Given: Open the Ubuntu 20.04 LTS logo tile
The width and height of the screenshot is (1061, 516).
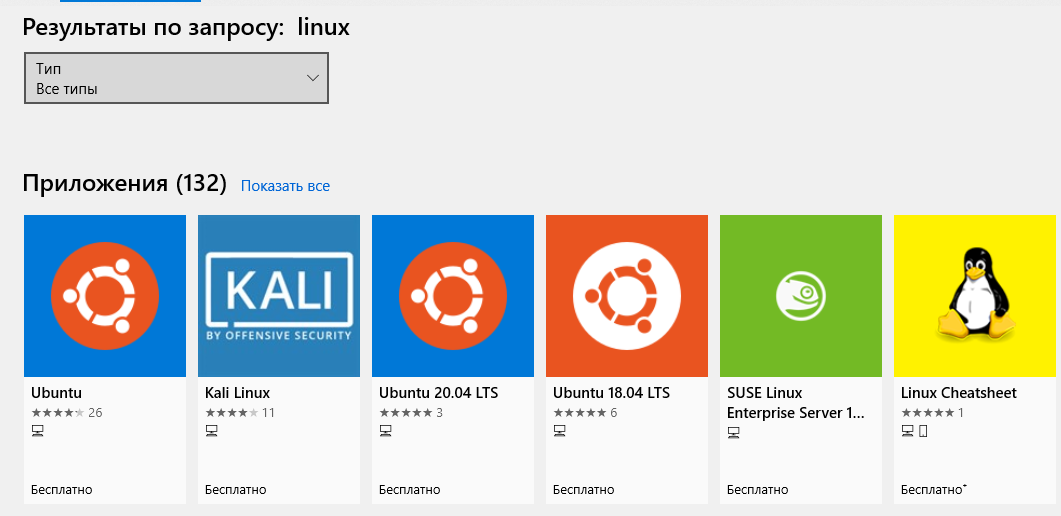Looking at the screenshot, I should 453,296.
